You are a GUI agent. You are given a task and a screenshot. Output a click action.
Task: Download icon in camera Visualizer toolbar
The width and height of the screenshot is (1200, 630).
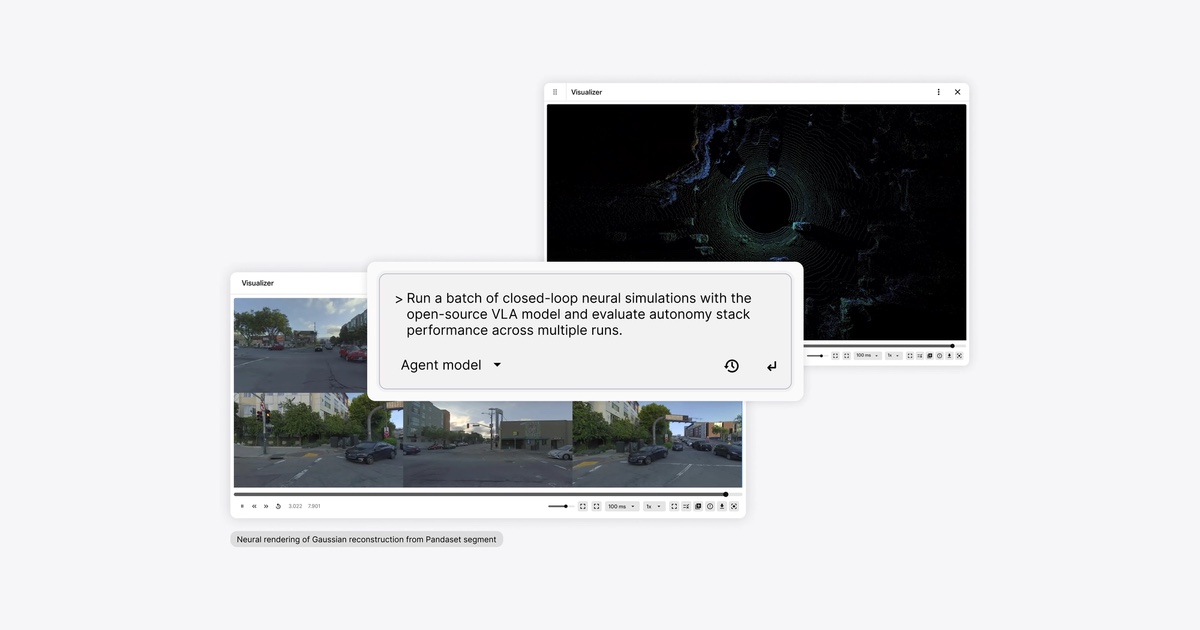(x=722, y=506)
